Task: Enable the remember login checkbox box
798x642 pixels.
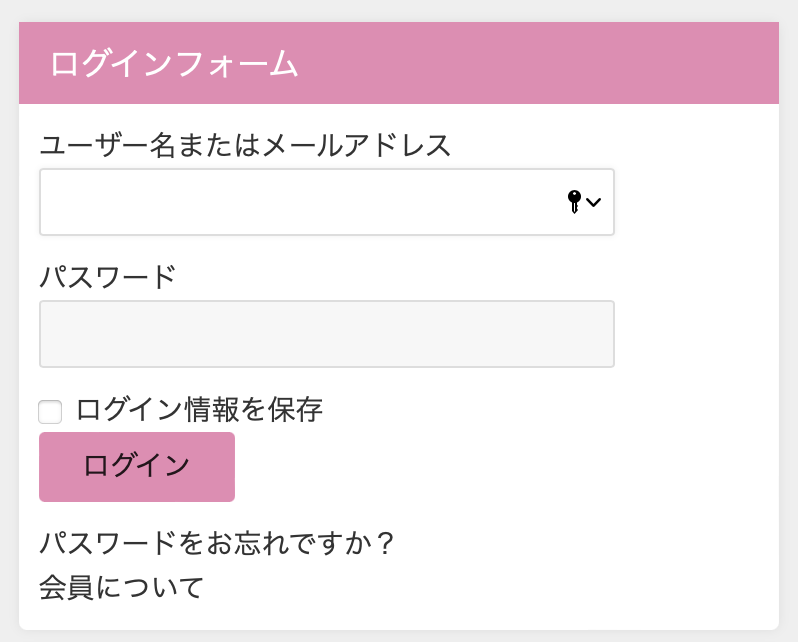Action: 50,411
